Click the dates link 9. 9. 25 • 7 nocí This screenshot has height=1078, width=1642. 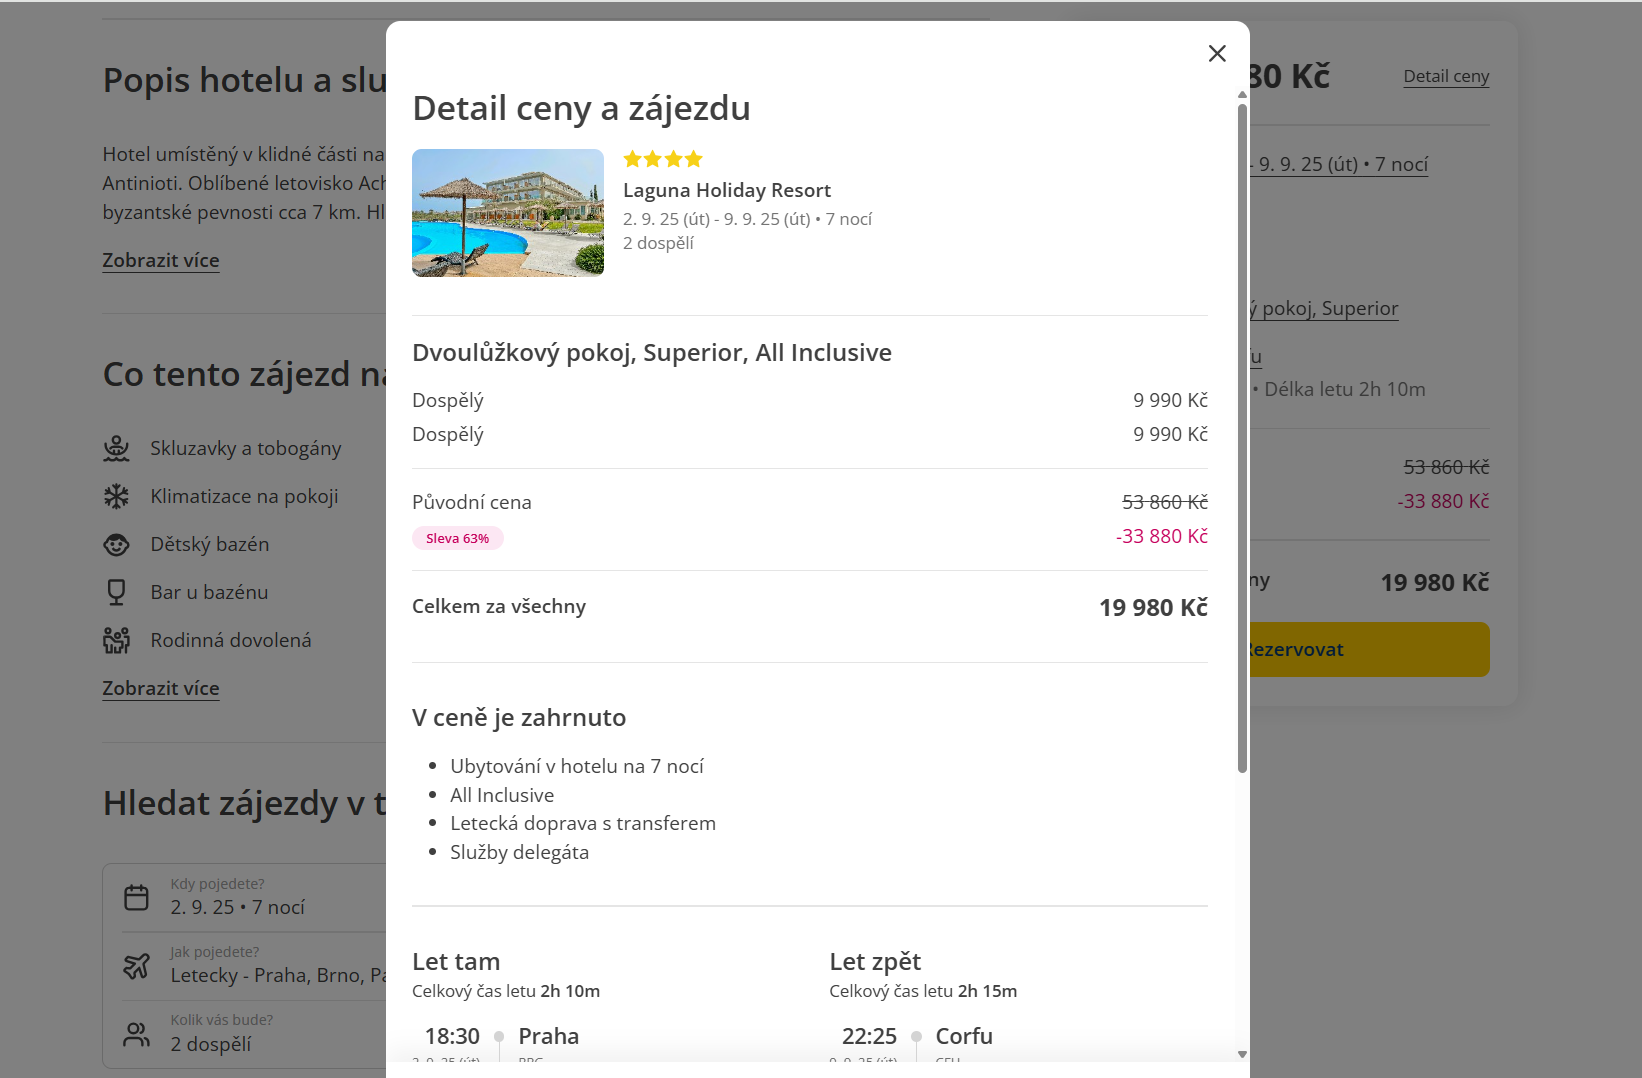click(1339, 164)
